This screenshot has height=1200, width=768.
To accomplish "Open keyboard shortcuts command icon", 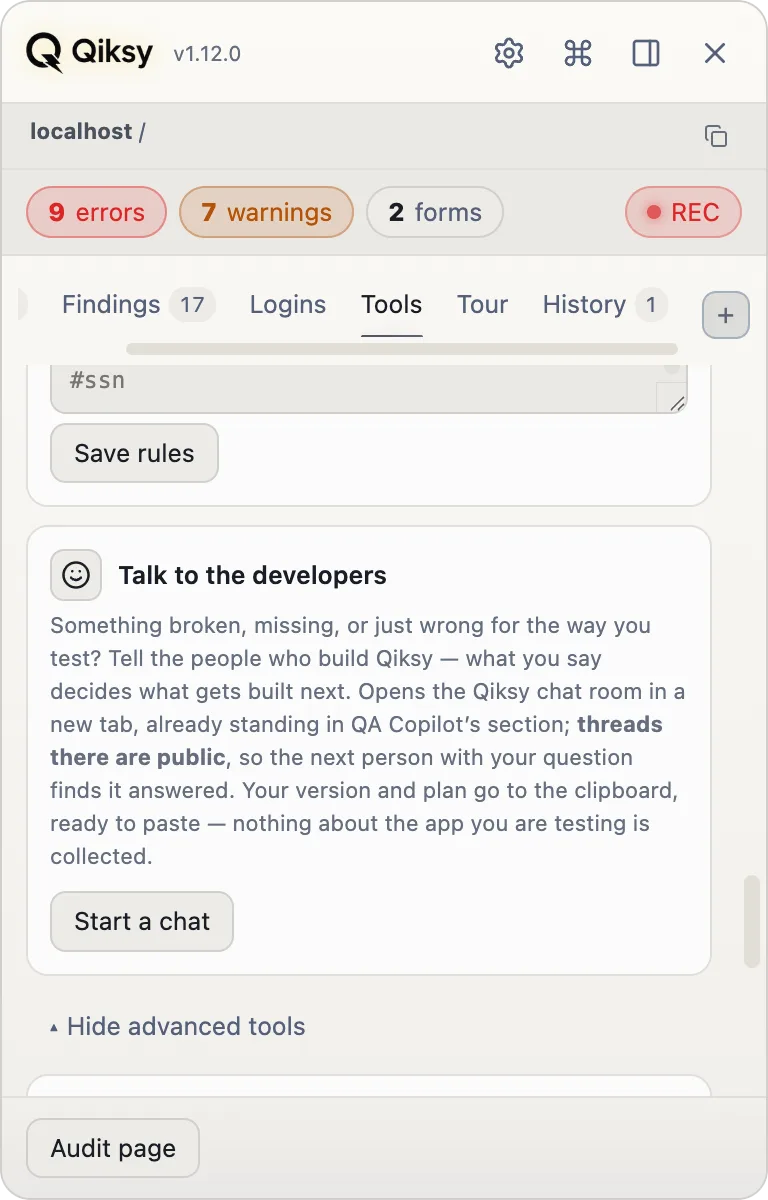I will click(x=578, y=53).
